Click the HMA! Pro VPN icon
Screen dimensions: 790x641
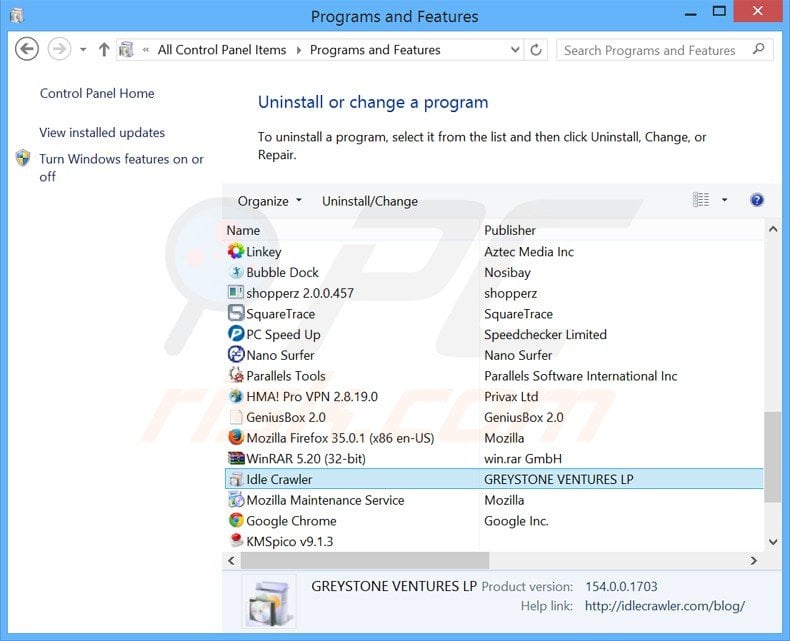click(235, 396)
